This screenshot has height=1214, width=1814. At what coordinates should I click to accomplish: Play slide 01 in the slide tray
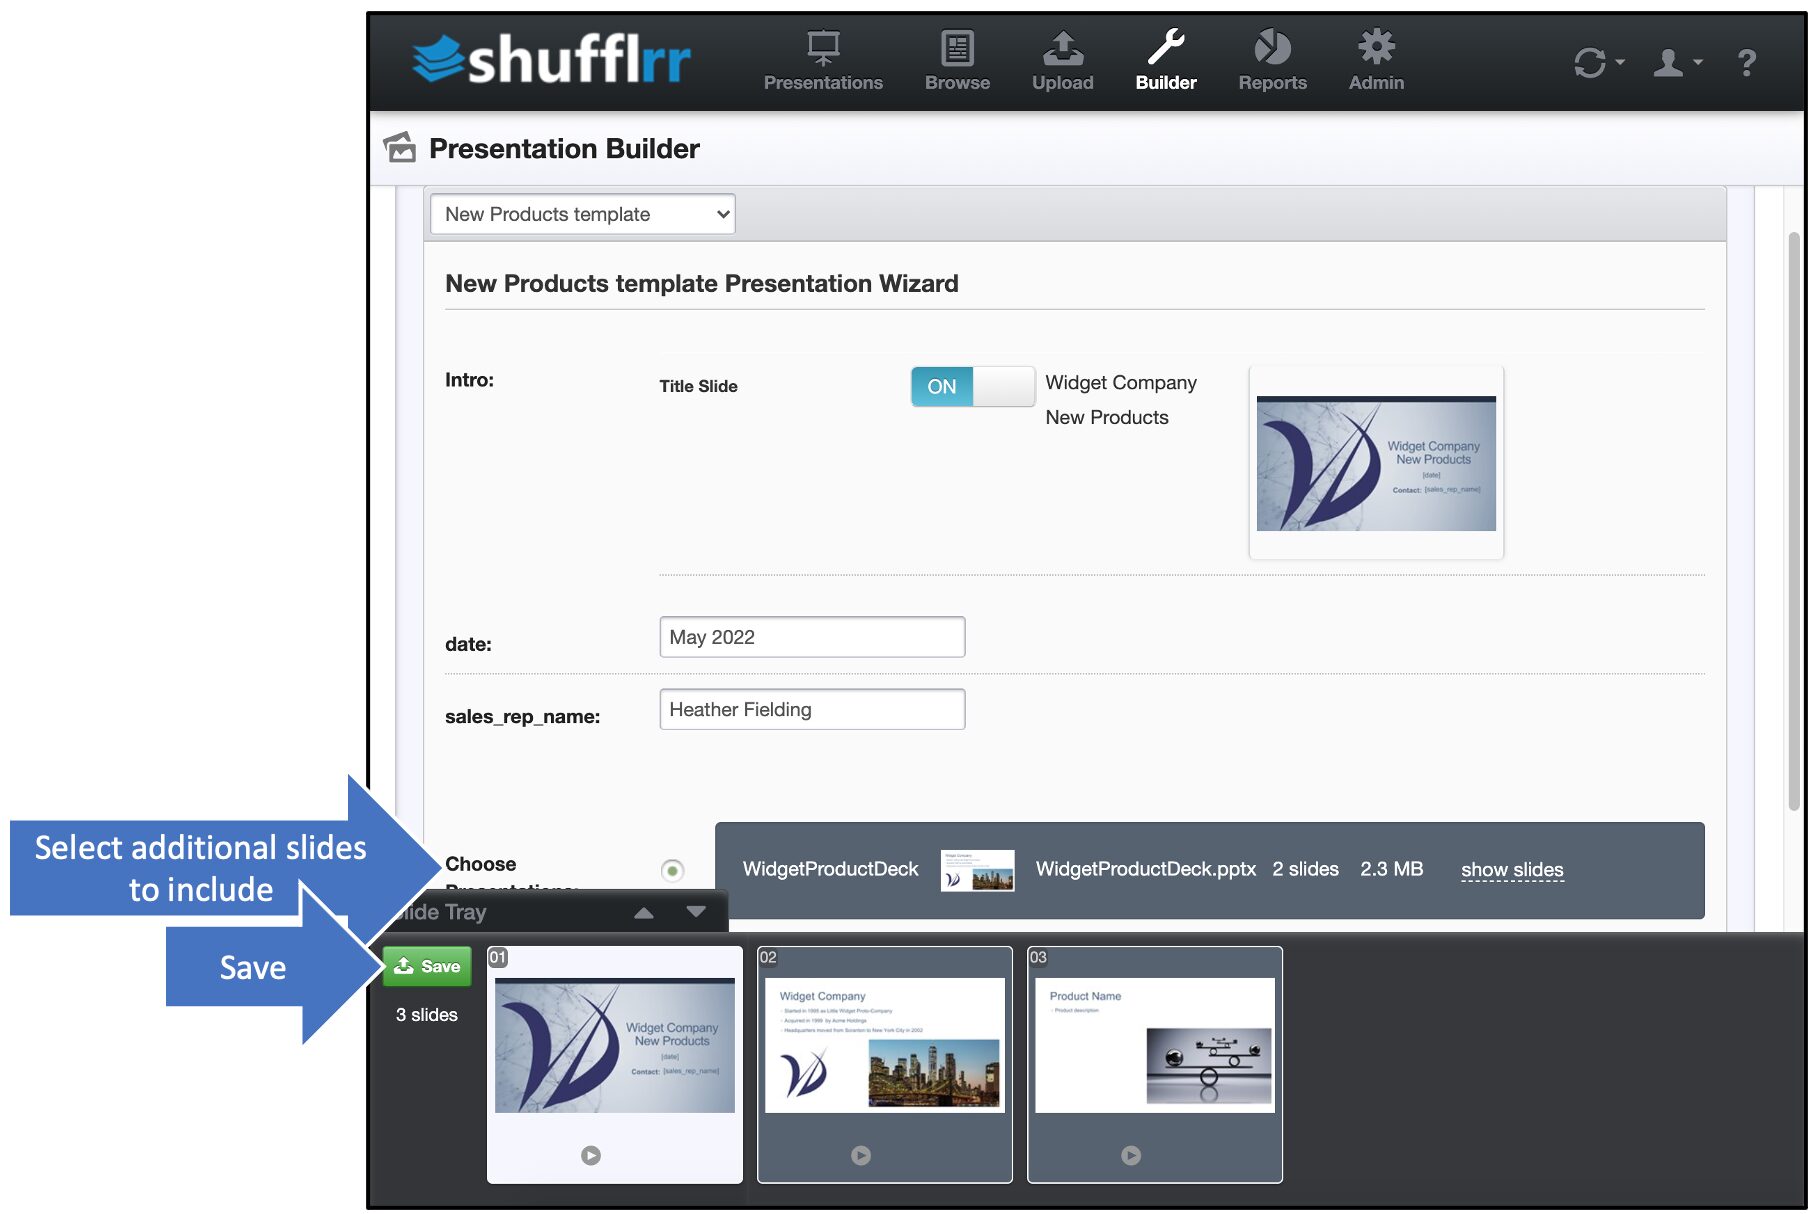click(591, 1155)
